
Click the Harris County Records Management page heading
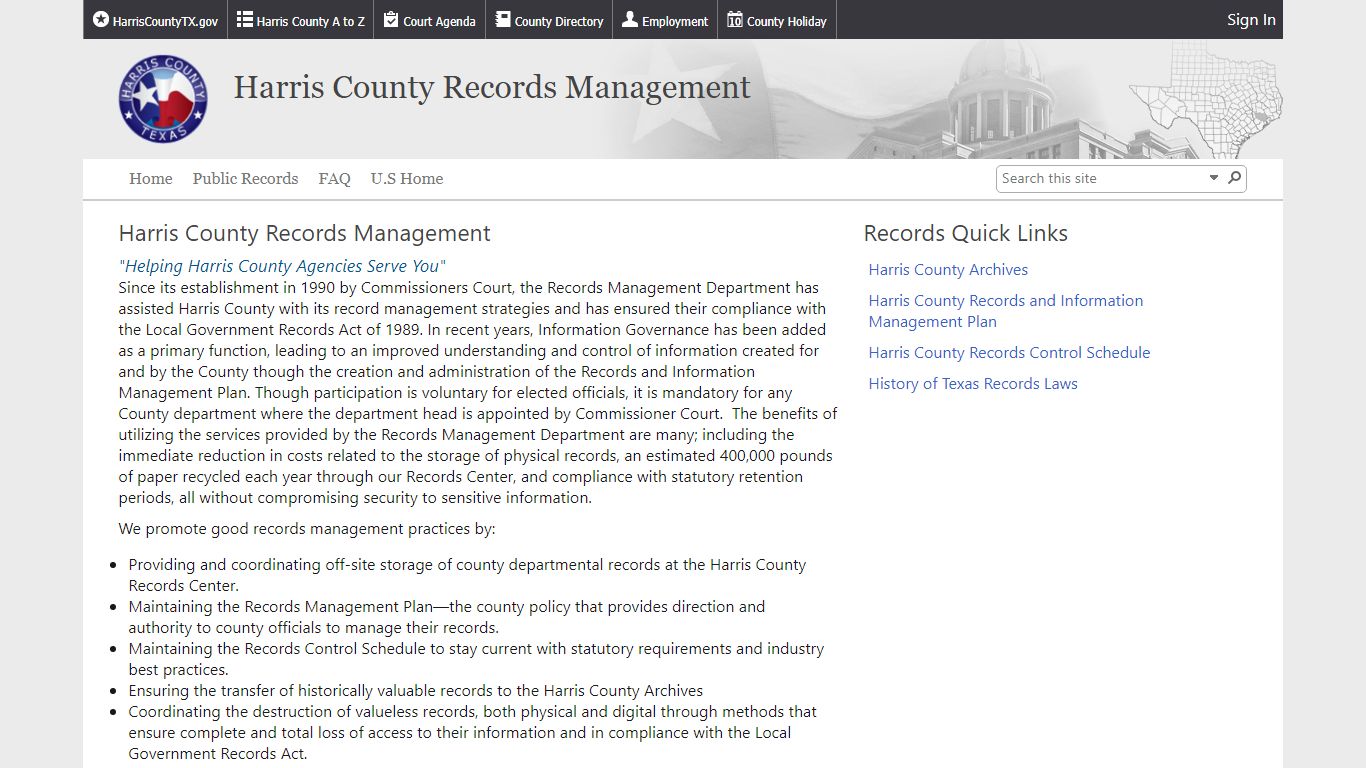[305, 233]
